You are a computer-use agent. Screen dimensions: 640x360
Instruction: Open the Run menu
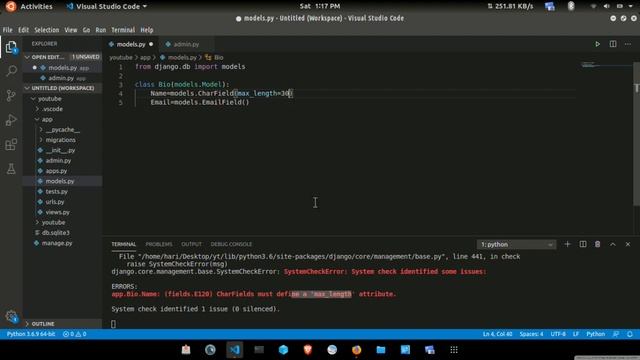pyautogui.click(x=100, y=30)
